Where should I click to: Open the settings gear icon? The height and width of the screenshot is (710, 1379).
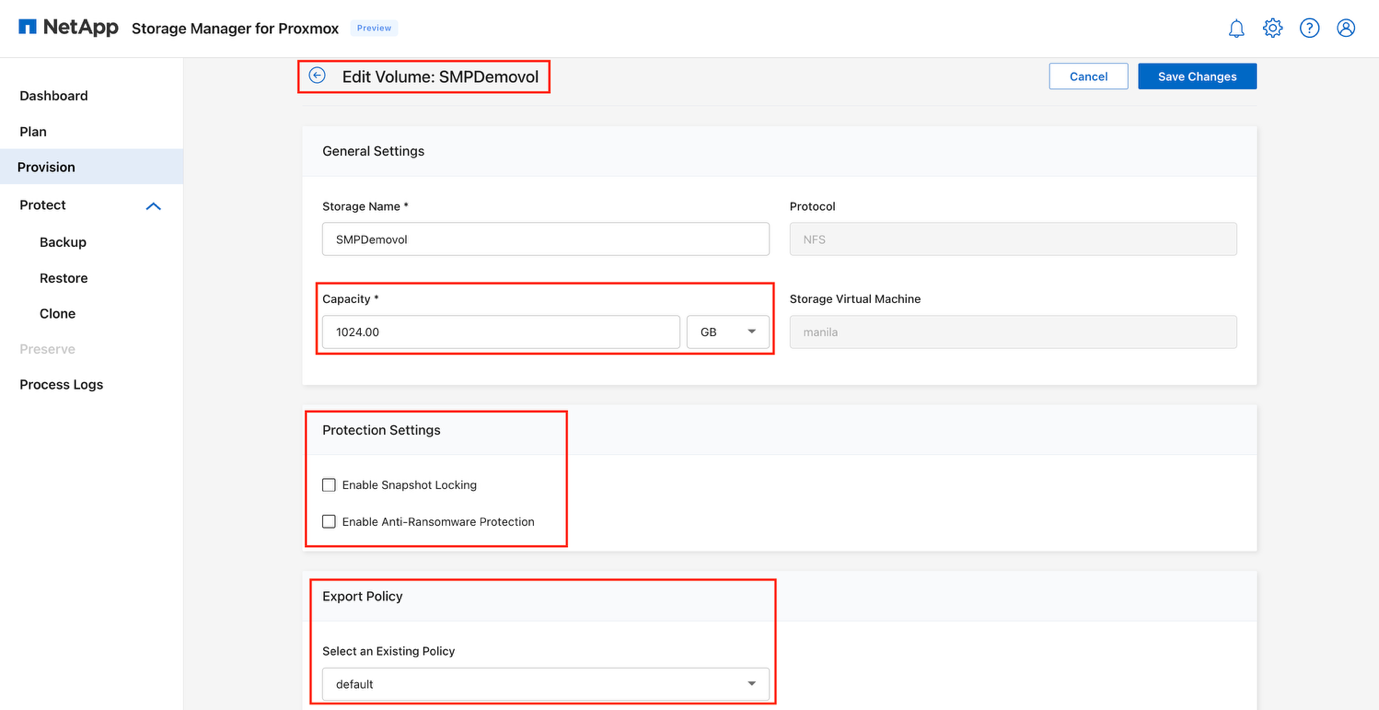click(1272, 28)
